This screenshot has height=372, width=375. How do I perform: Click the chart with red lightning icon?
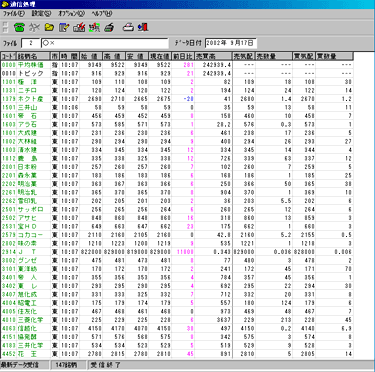coord(79,27)
